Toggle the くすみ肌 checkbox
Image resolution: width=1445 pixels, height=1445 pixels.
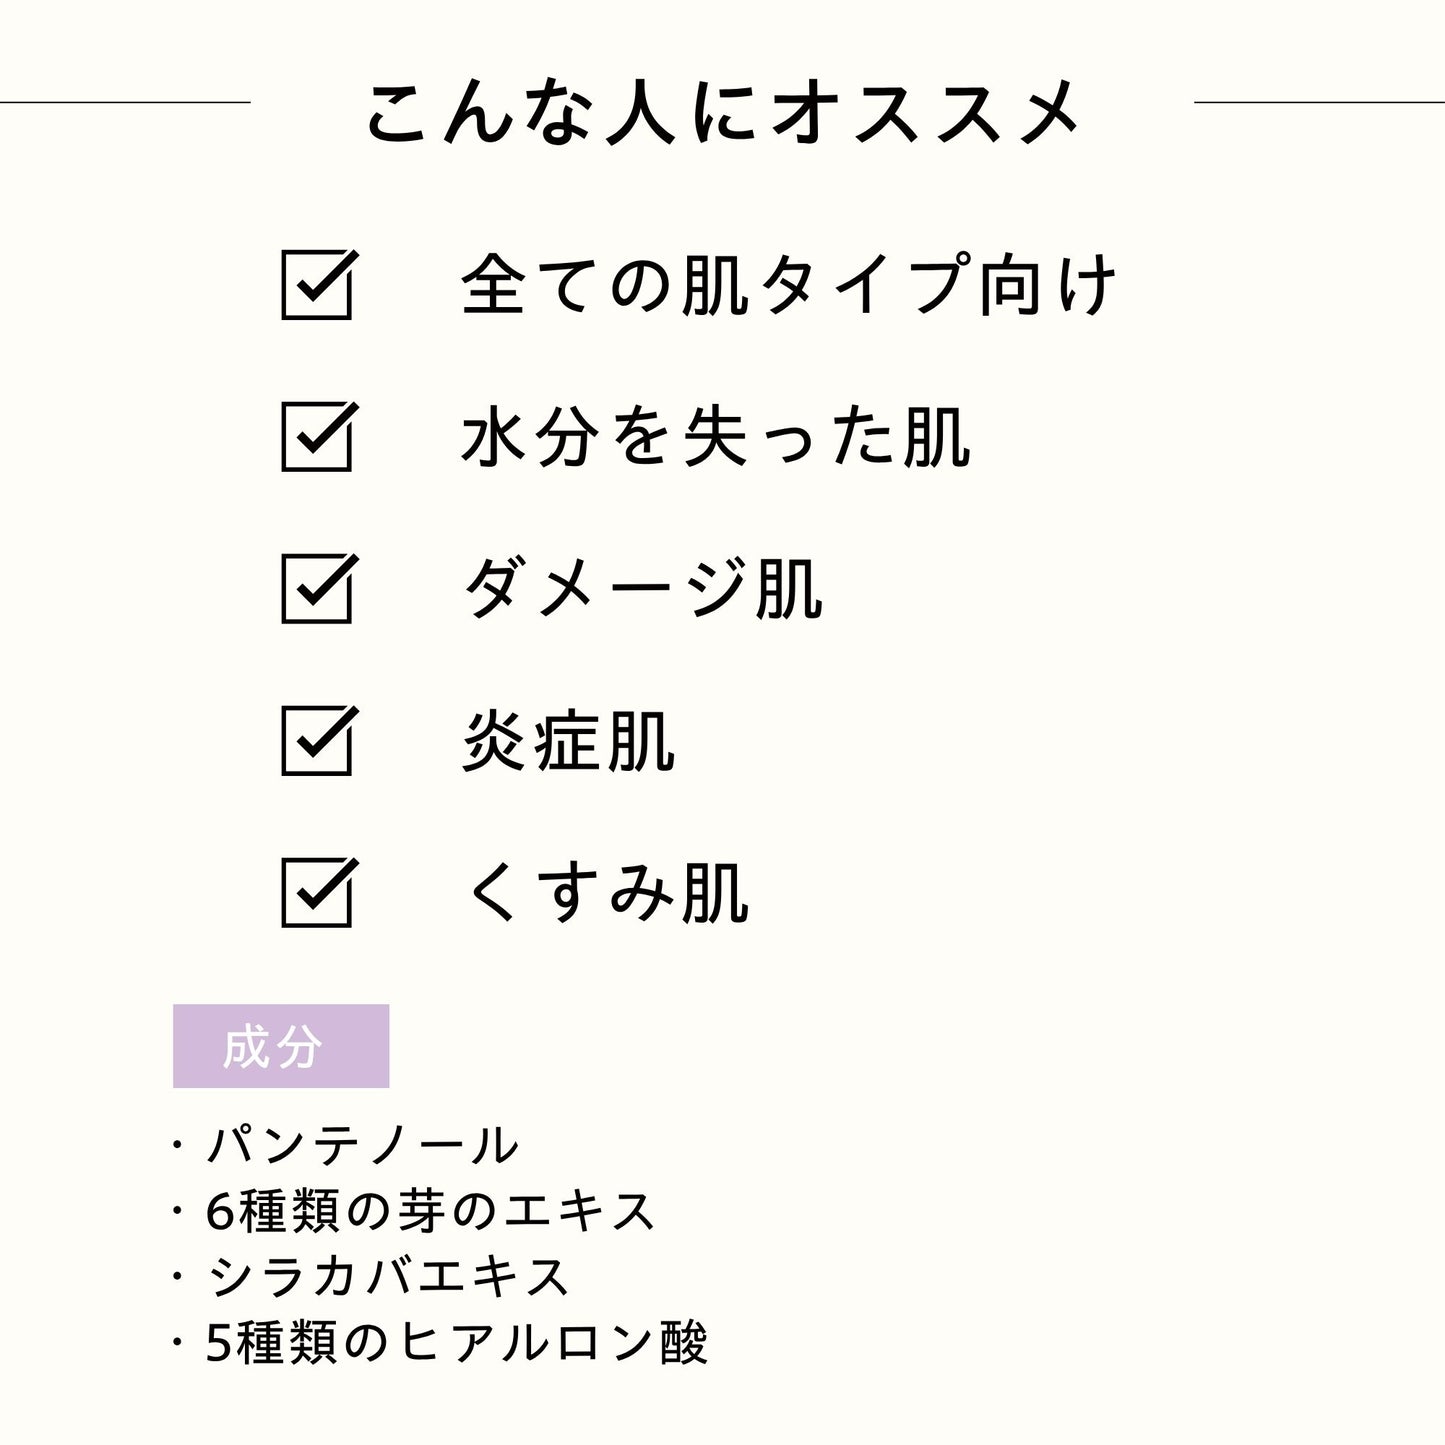pyautogui.click(x=317, y=893)
